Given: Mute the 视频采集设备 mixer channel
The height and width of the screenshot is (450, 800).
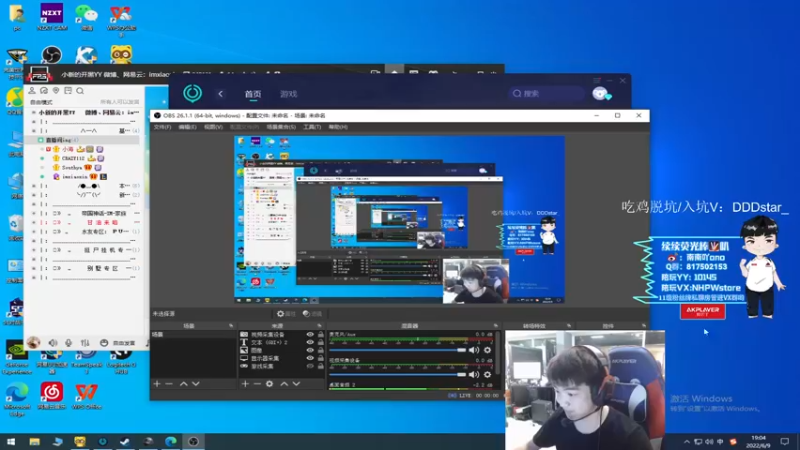Looking at the screenshot, I should pyautogui.click(x=474, y=374).
